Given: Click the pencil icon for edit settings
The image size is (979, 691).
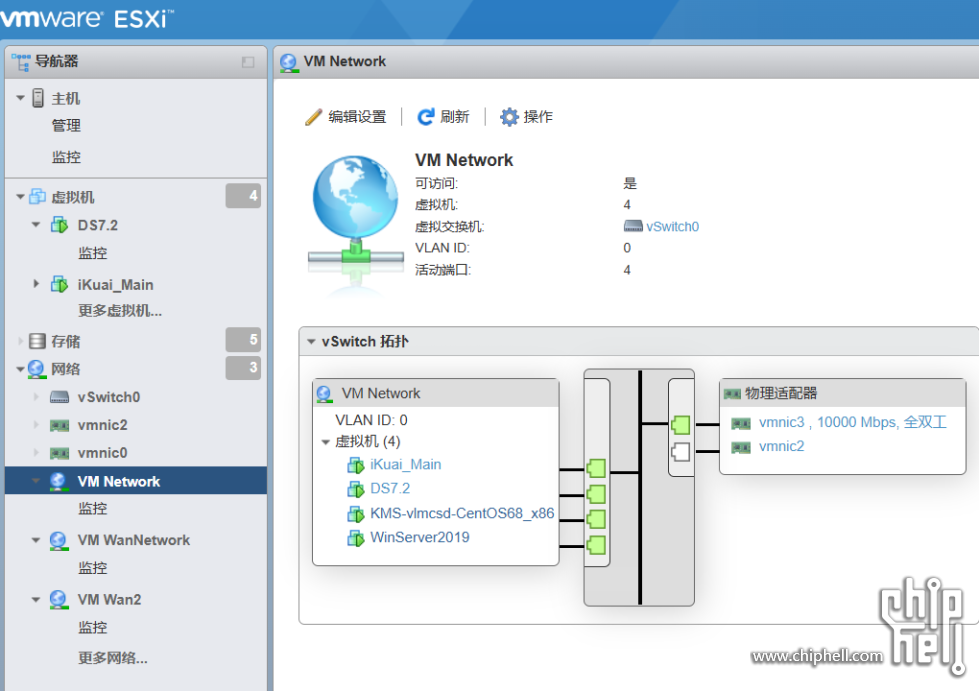Looking at the screenshot, I should (313, 117).
